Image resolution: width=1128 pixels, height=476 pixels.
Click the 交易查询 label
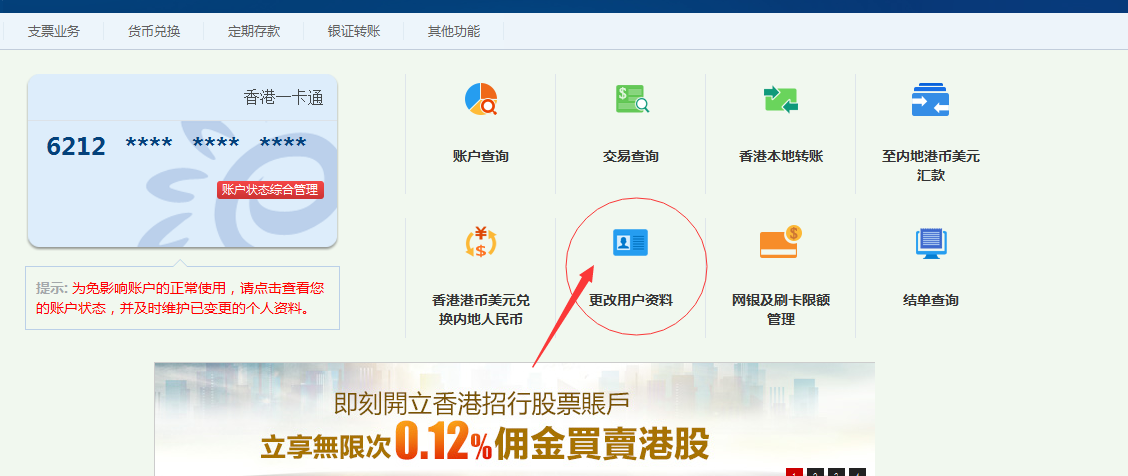(x=631, y=156)
